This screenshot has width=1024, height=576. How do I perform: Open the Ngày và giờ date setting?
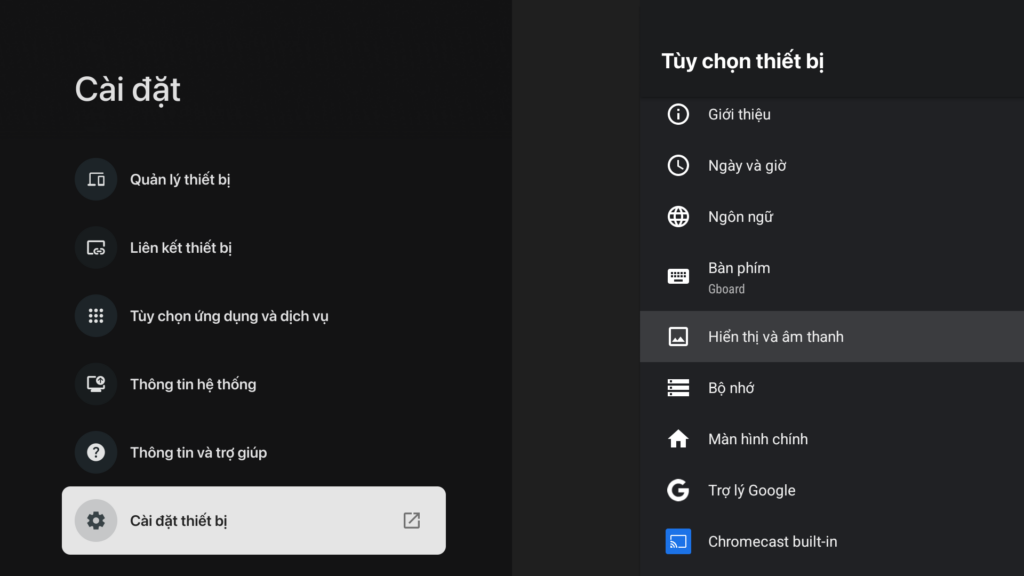point(832,165)
